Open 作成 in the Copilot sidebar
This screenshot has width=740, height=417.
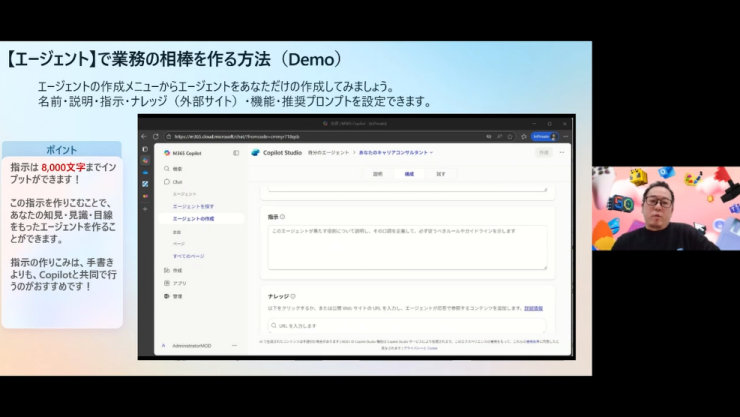[173, 270]
